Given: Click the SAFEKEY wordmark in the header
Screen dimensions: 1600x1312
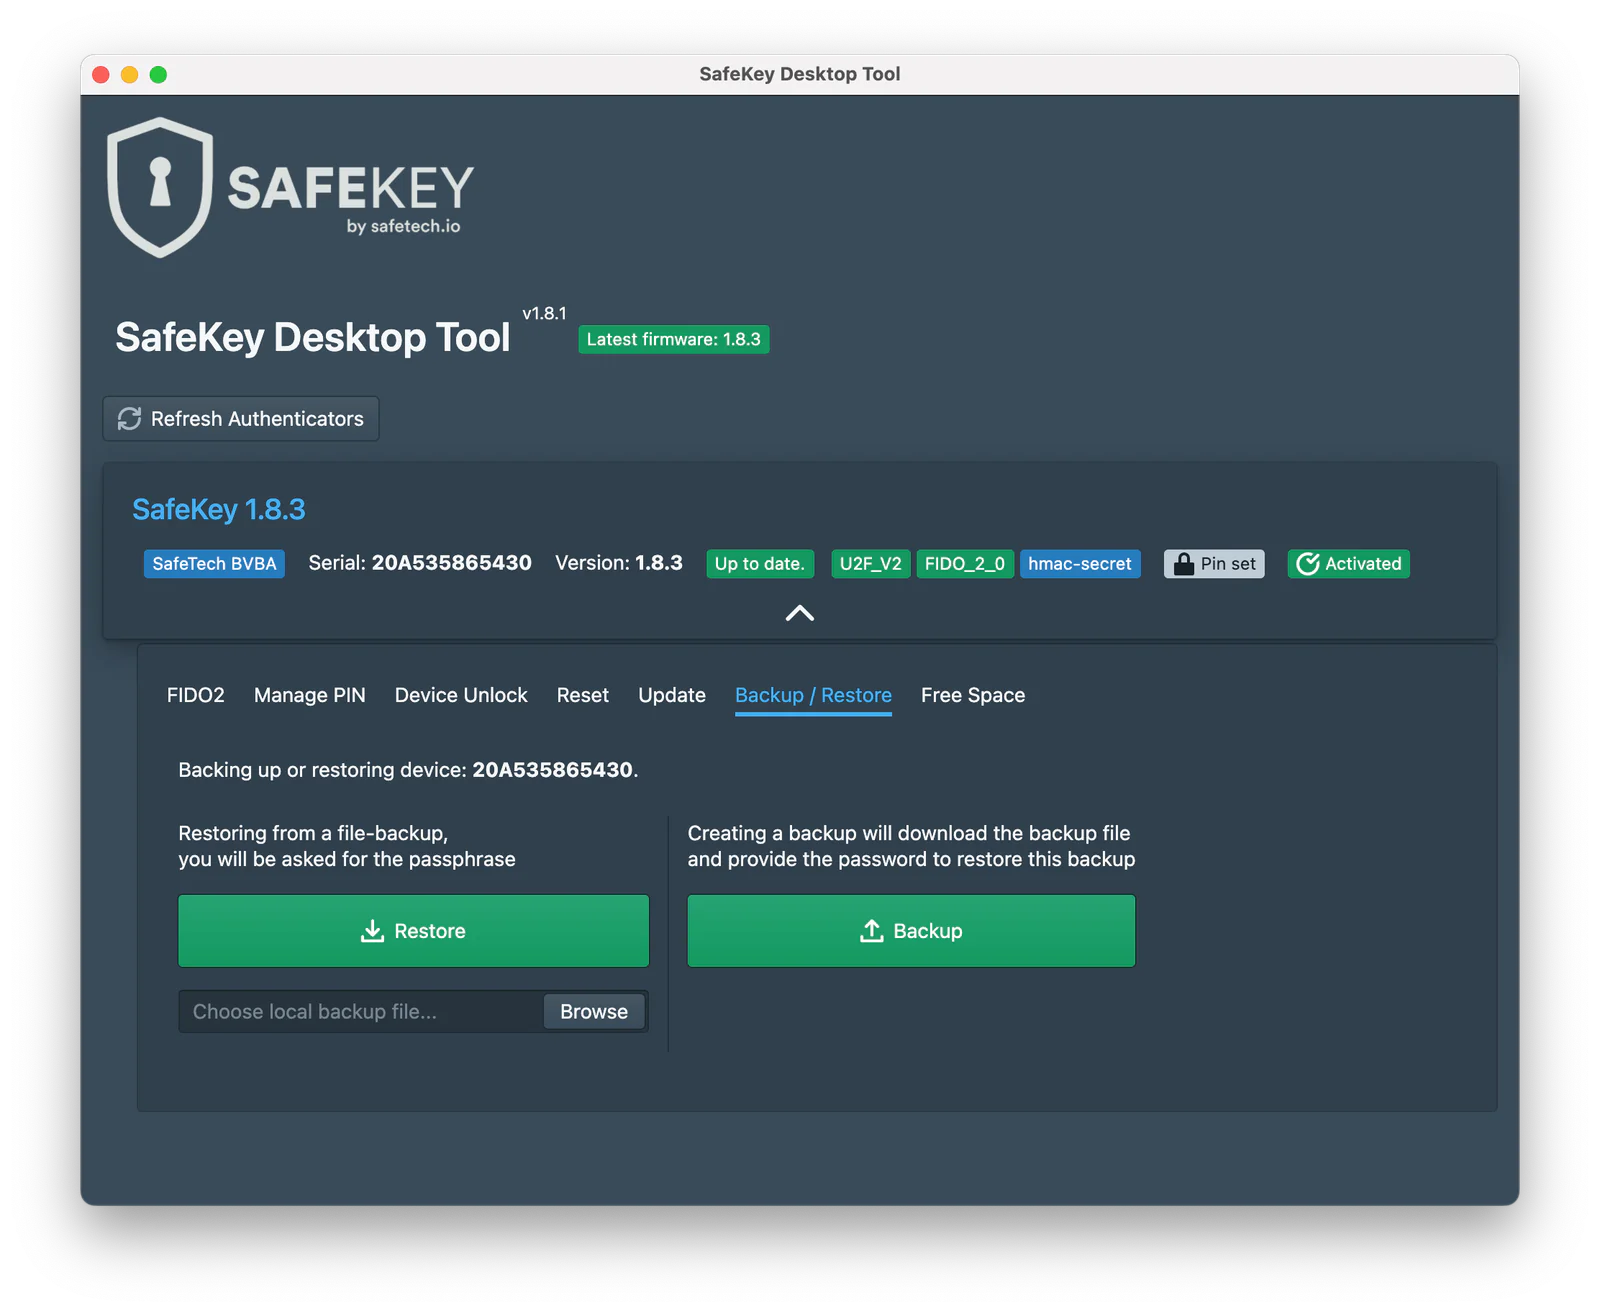Looking at the screenshot, I should coord(351,188).
